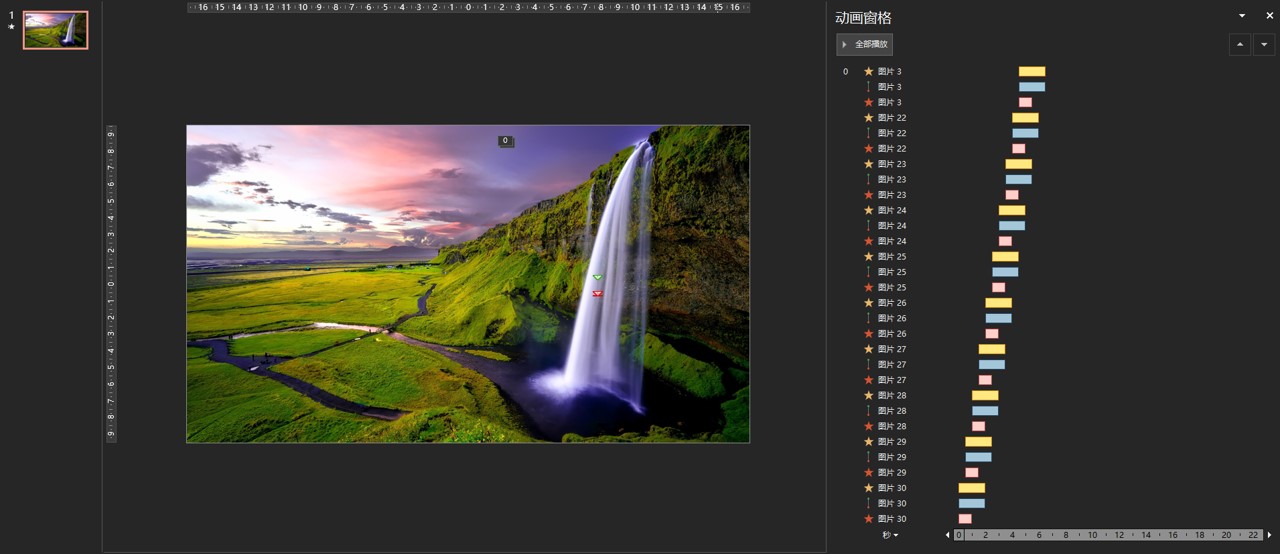The image size is (1280, 554).
Task: Click red star icon of 图片 22
Action: (x=868, y=149)
